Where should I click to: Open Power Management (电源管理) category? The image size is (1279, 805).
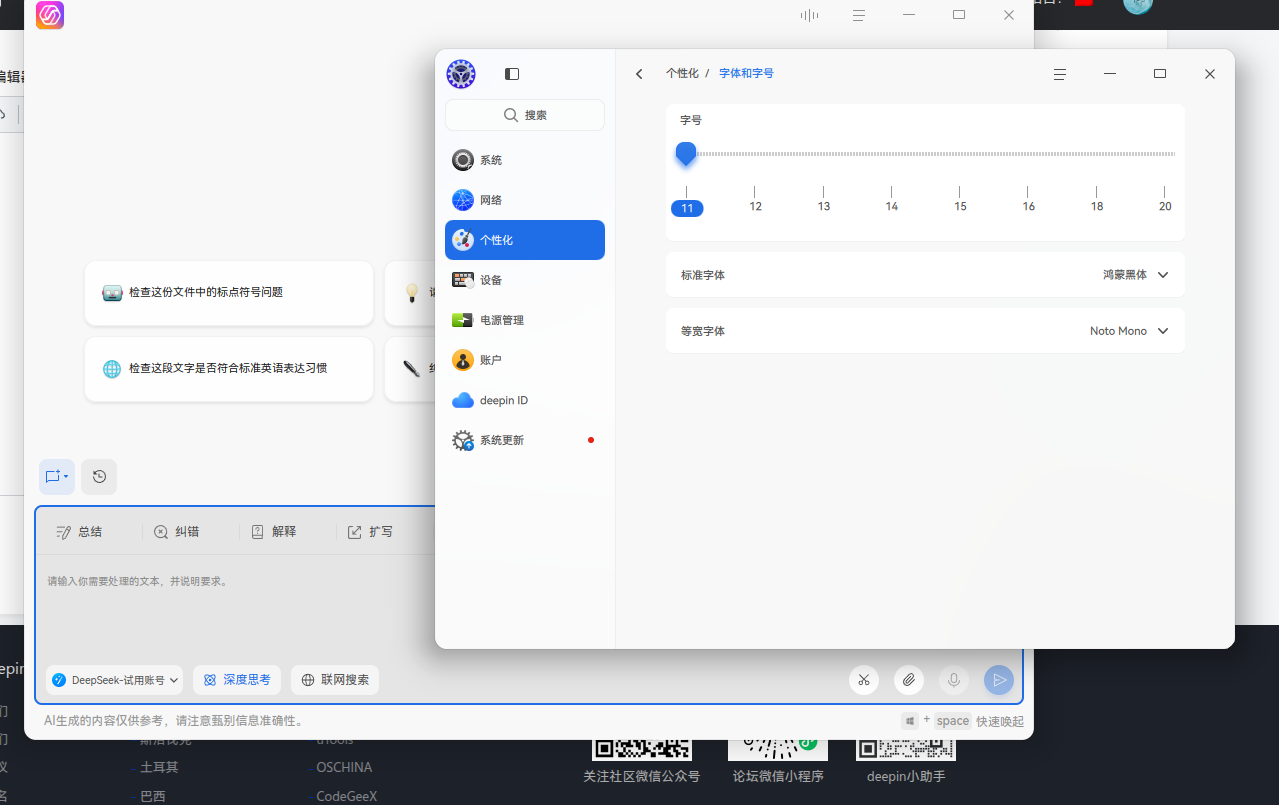point(525,320)
